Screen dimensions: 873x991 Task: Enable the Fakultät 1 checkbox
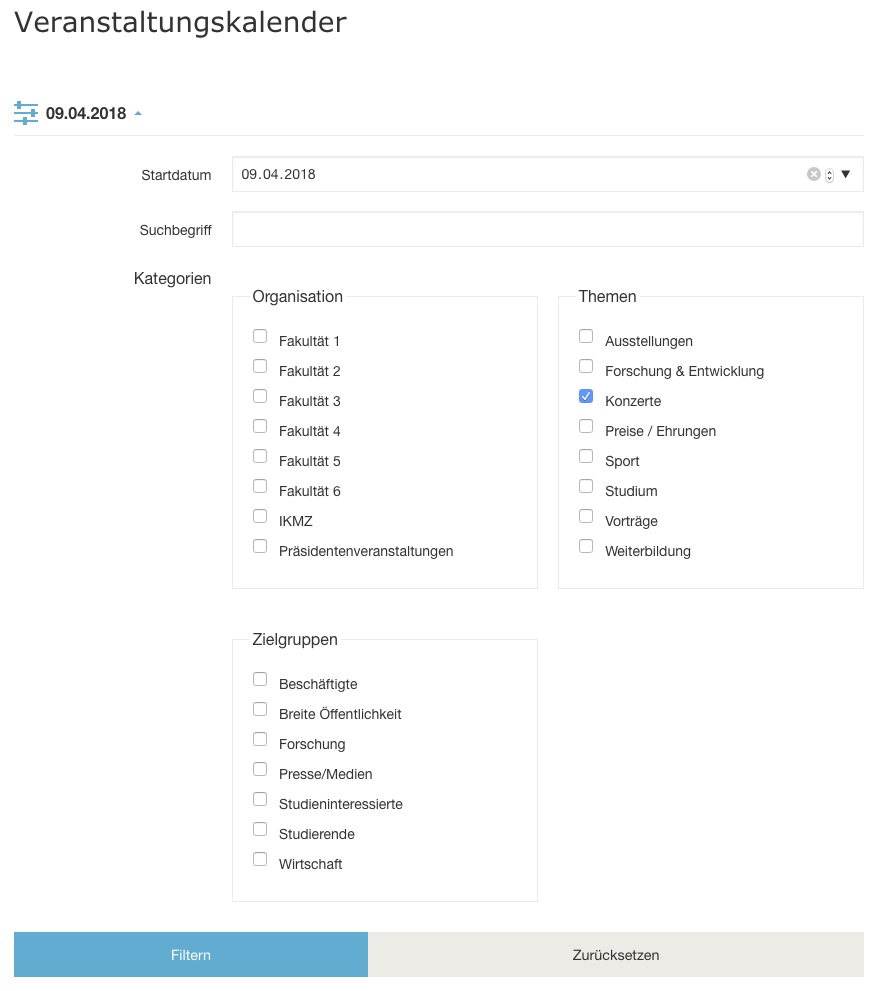click(260, 336)
